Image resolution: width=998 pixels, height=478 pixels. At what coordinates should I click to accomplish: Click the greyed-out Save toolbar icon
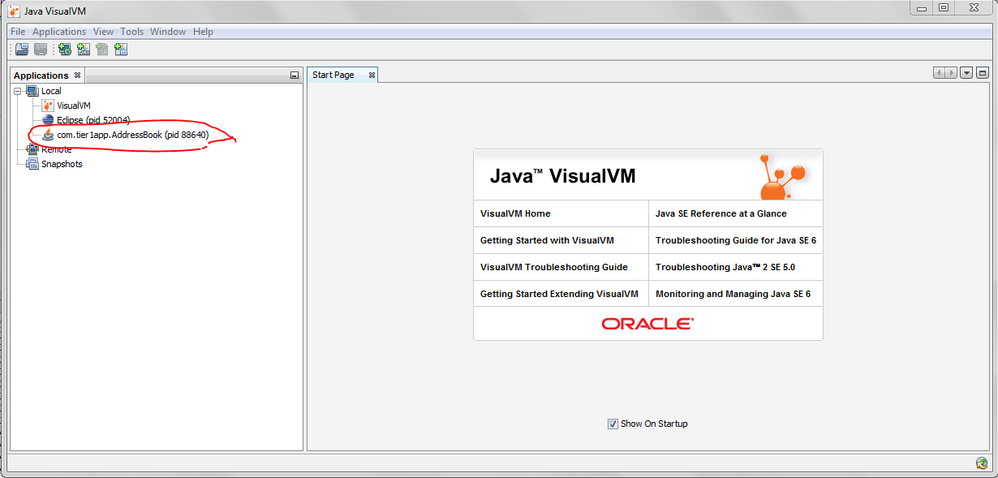click(x=41, y=49)
